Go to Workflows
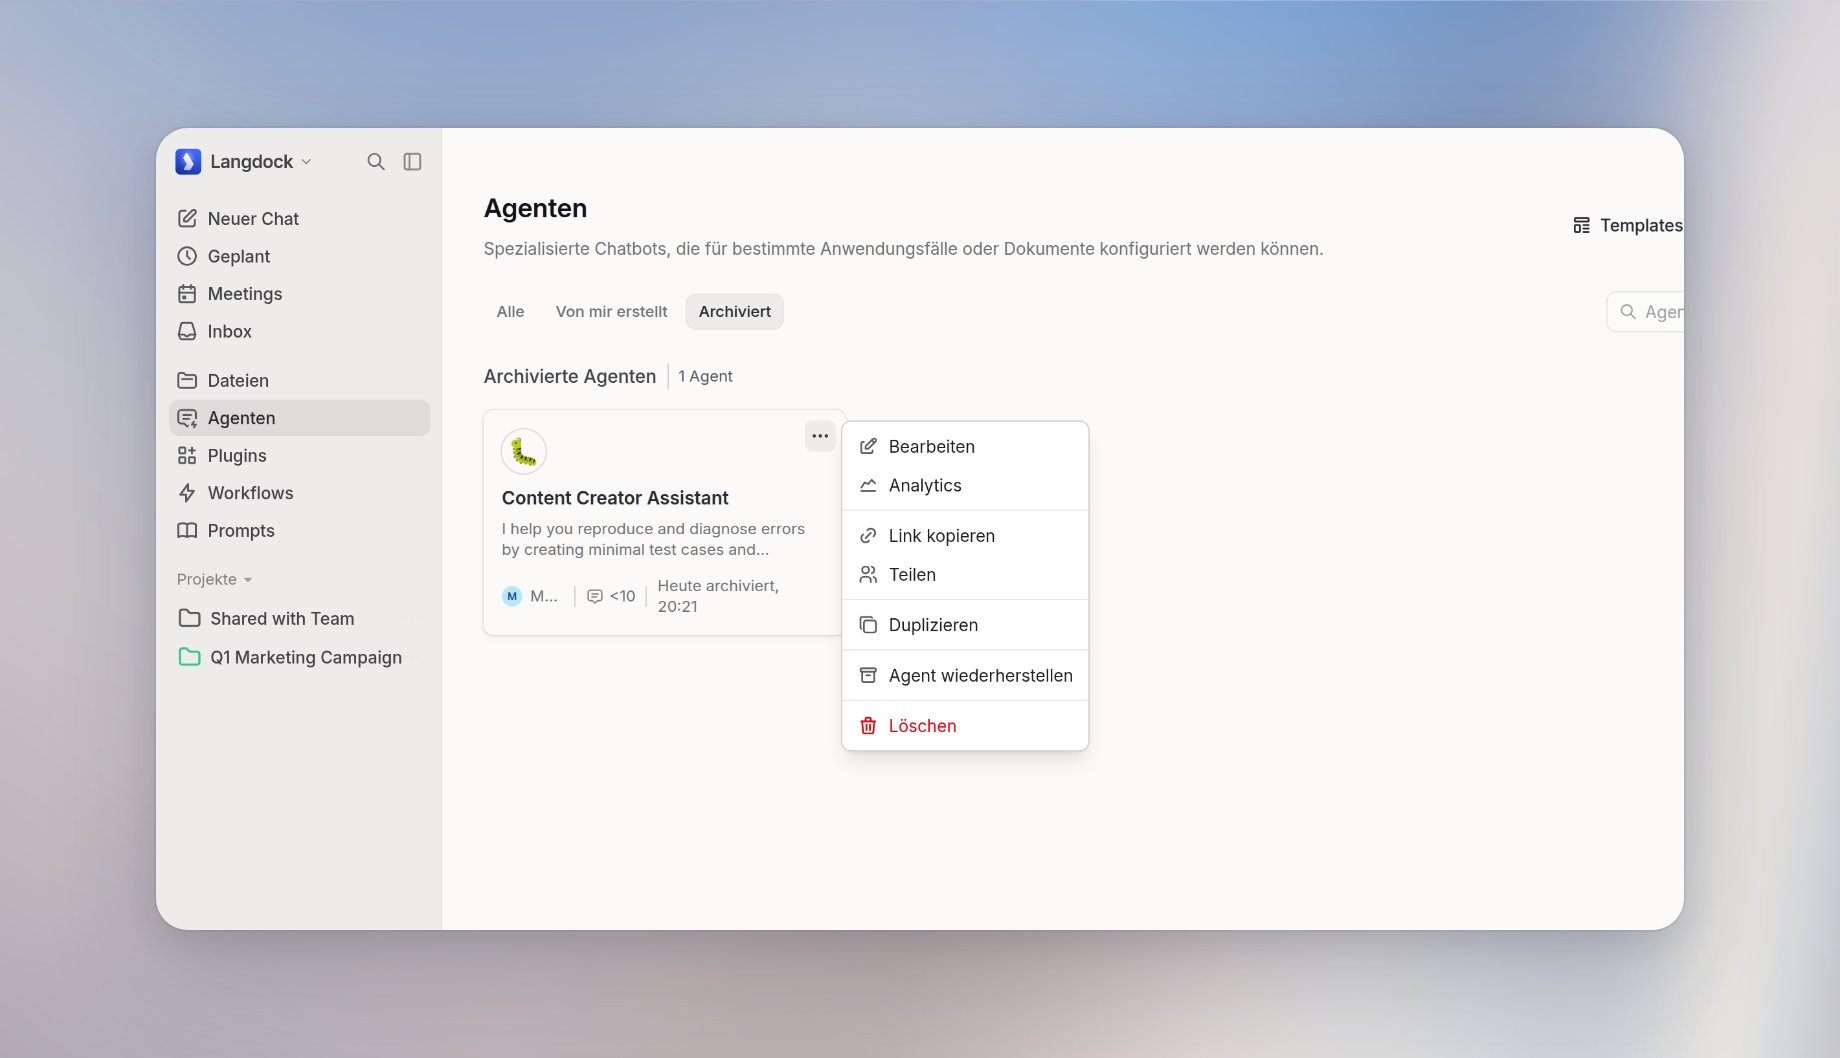 tap(299, 493)
